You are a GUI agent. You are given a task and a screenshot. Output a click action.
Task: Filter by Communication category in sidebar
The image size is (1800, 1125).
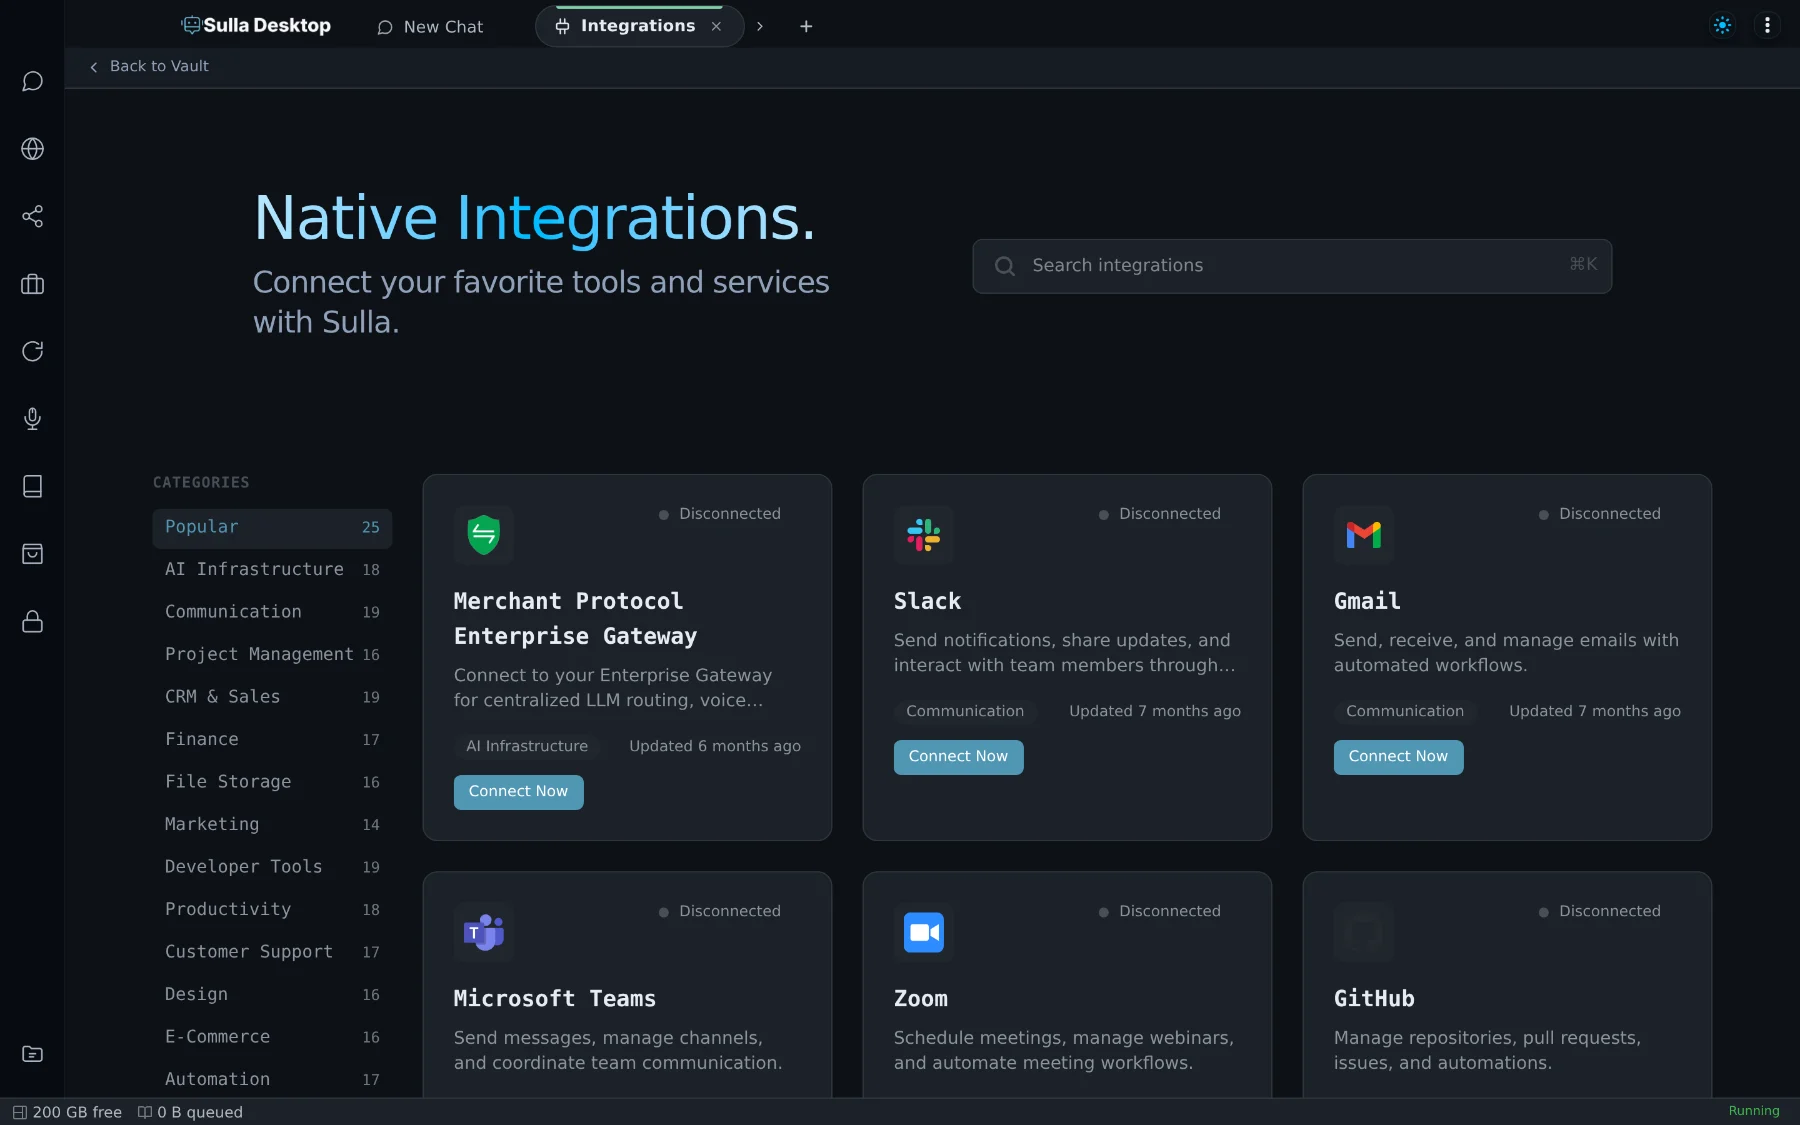click(272, 613)
